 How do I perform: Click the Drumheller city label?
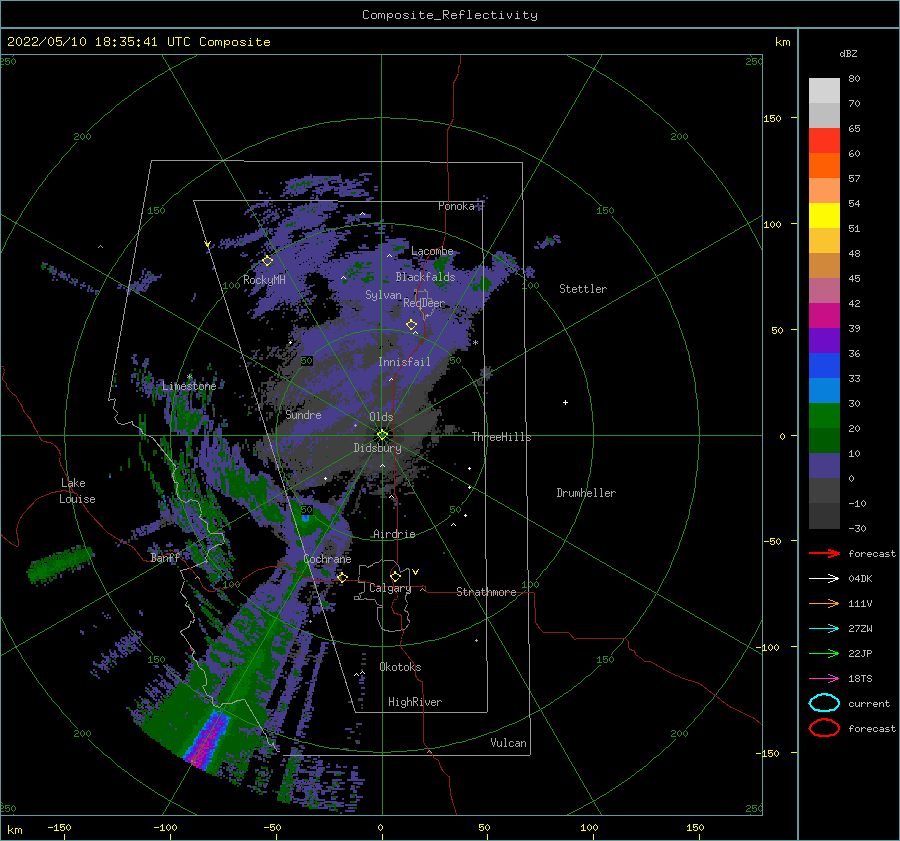coord(586,493)
